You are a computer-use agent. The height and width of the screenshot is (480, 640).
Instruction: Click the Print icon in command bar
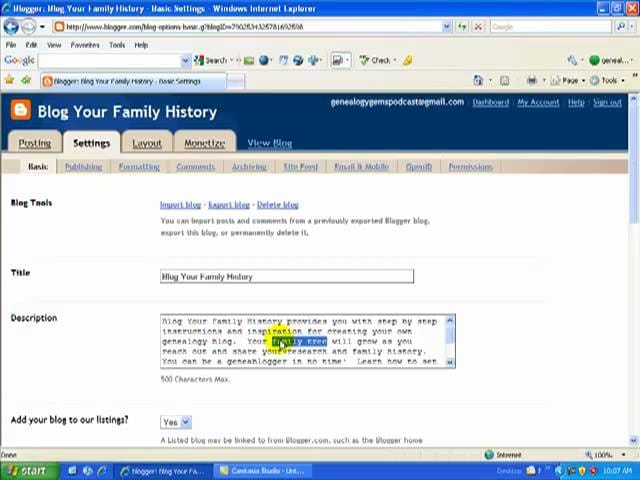(532, 81)
